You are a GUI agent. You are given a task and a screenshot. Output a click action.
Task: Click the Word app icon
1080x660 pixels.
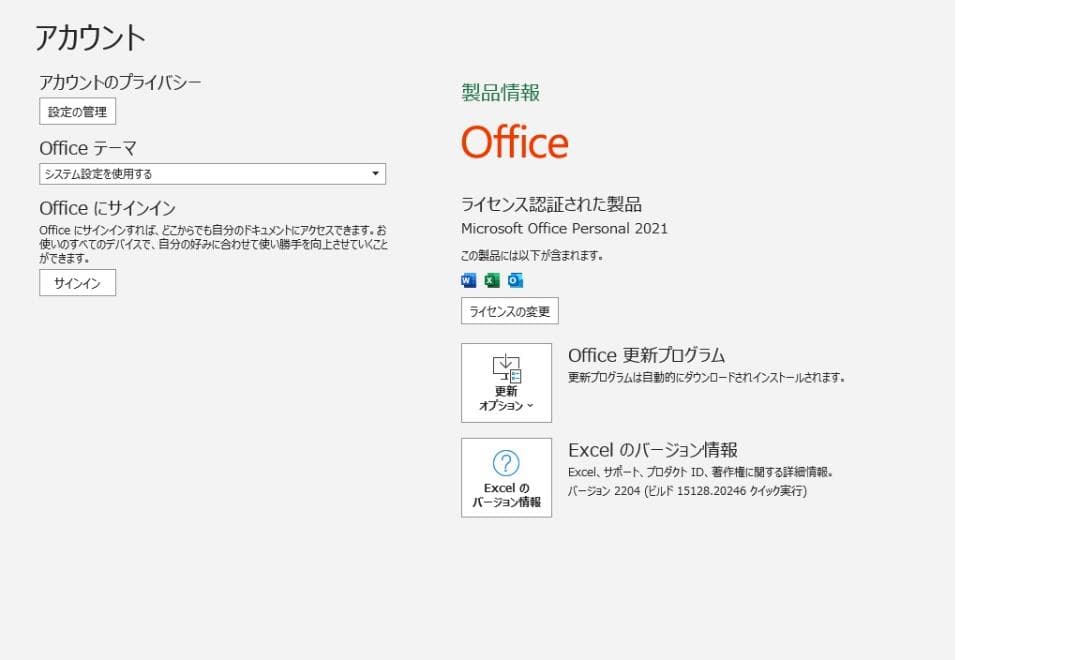point(468,280)
